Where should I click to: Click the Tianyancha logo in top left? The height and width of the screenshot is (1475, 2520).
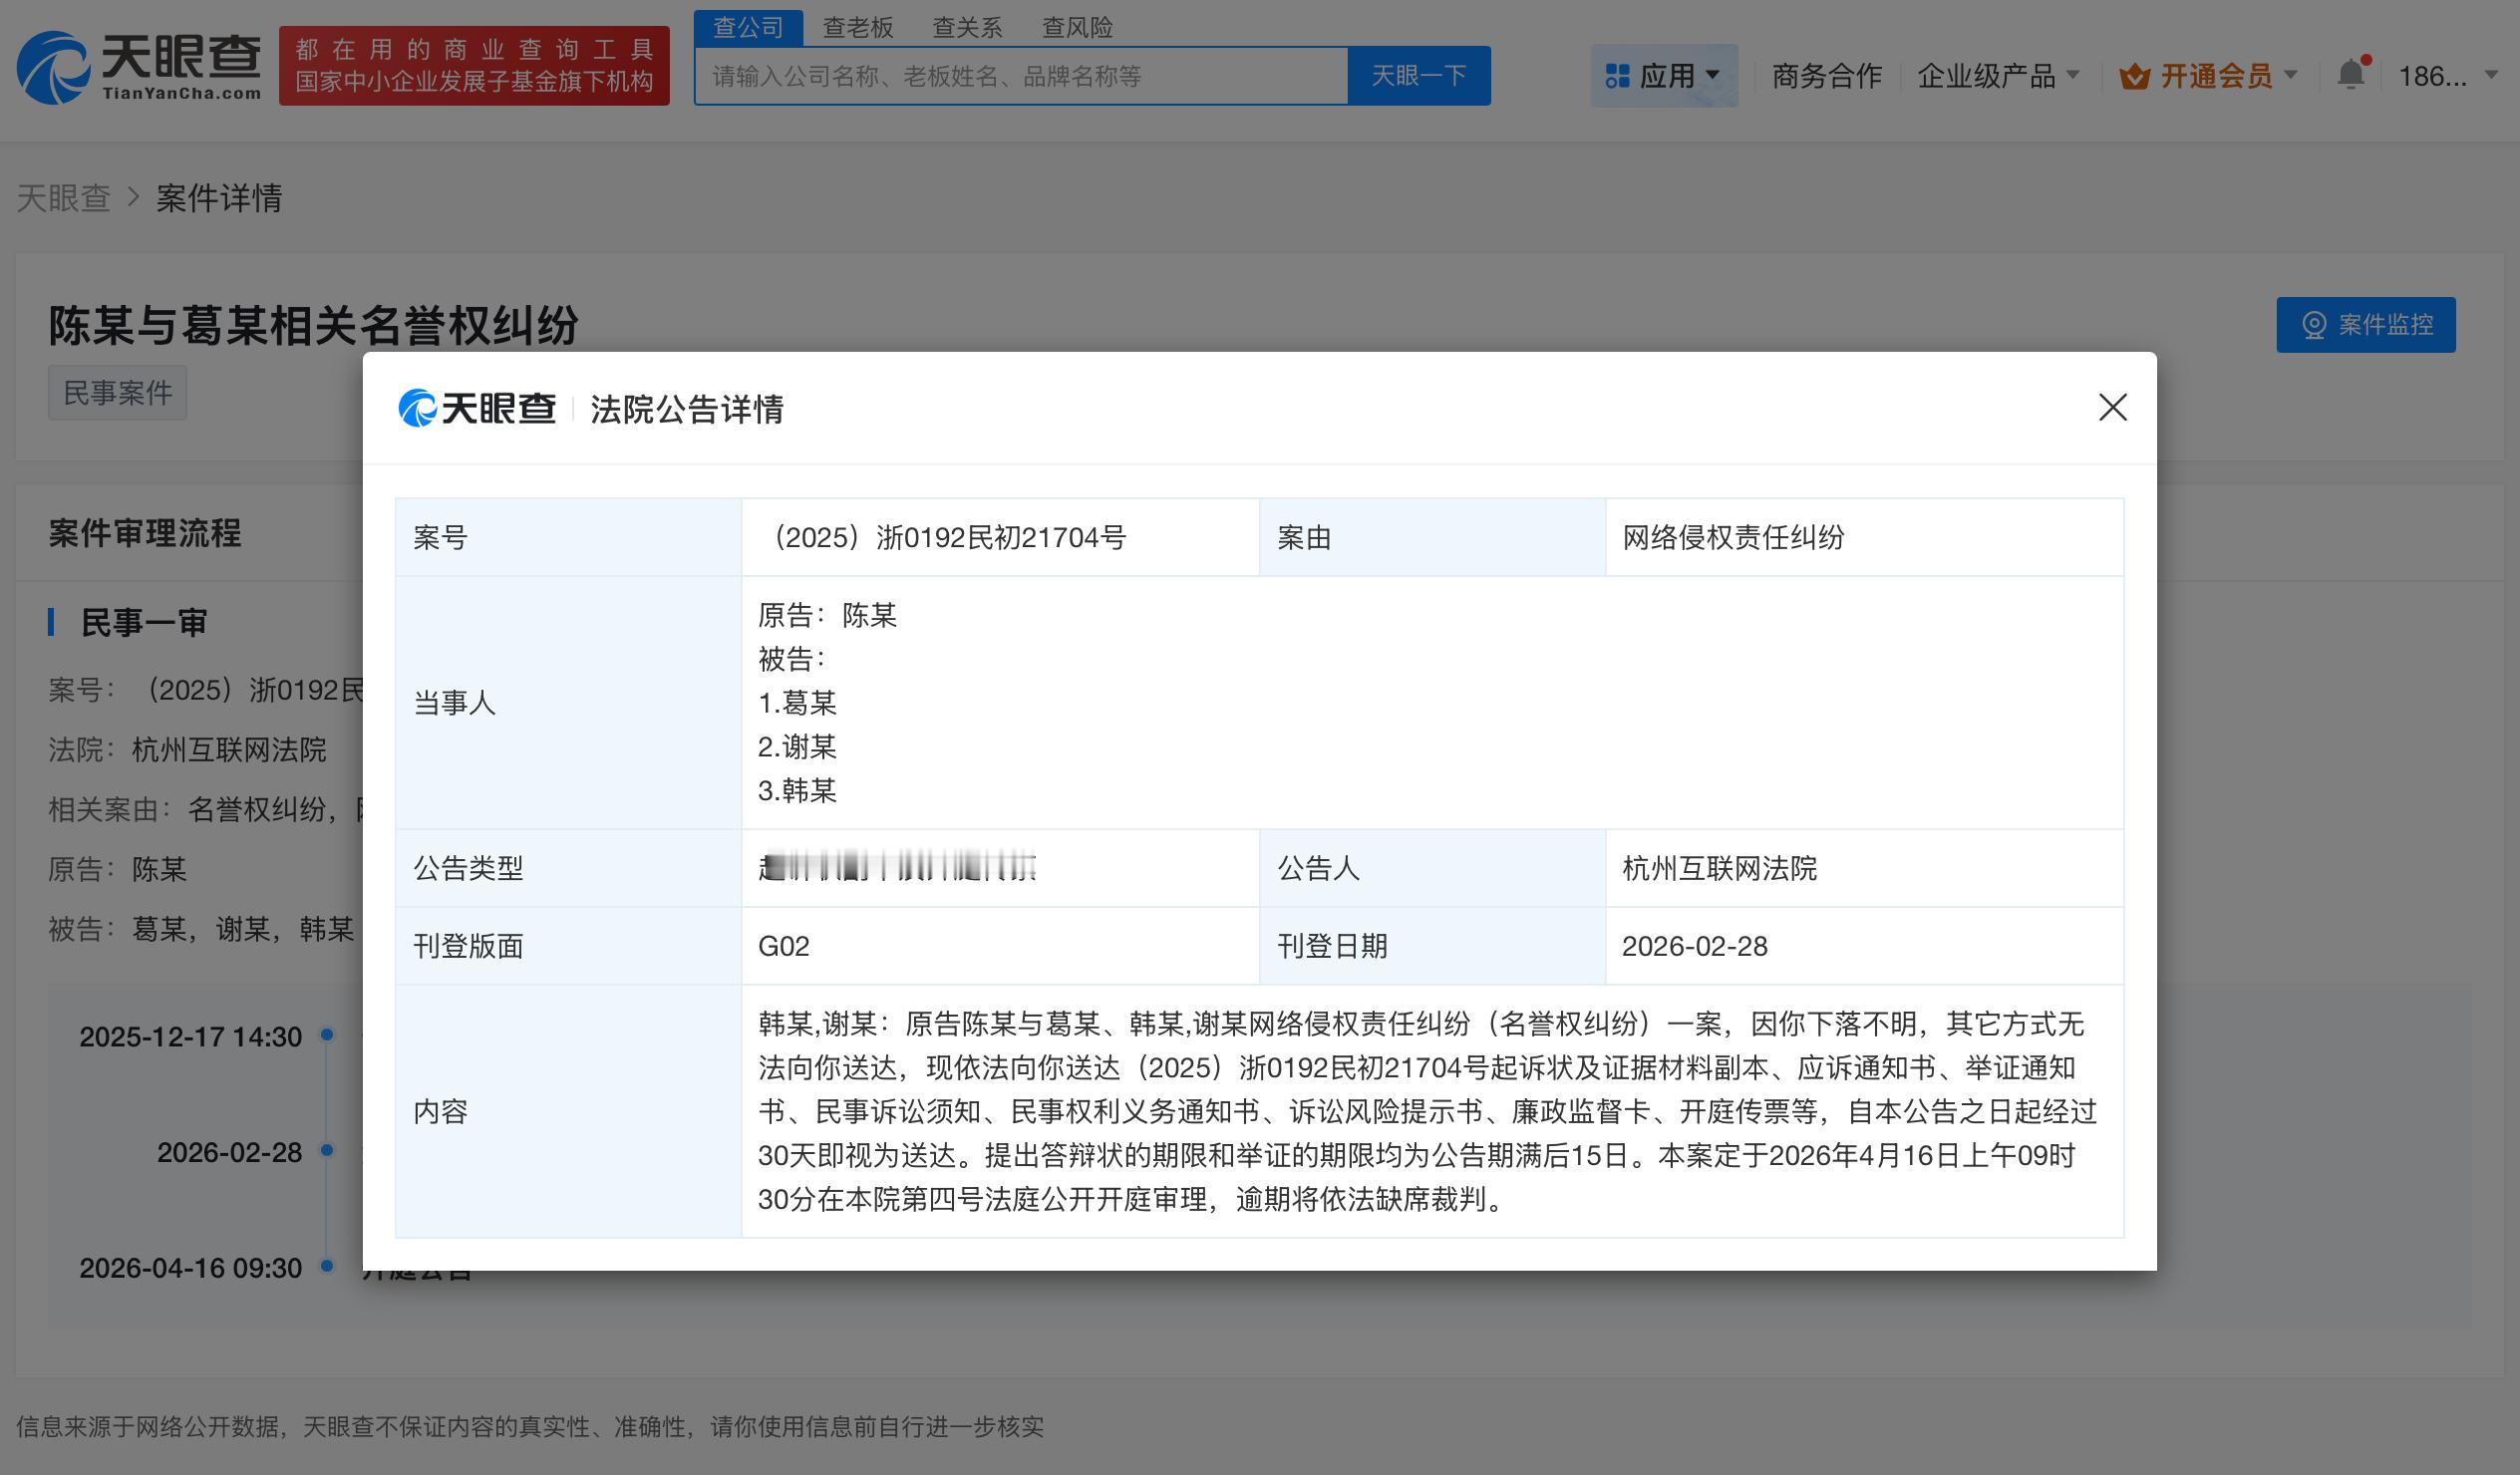[140, 68]
